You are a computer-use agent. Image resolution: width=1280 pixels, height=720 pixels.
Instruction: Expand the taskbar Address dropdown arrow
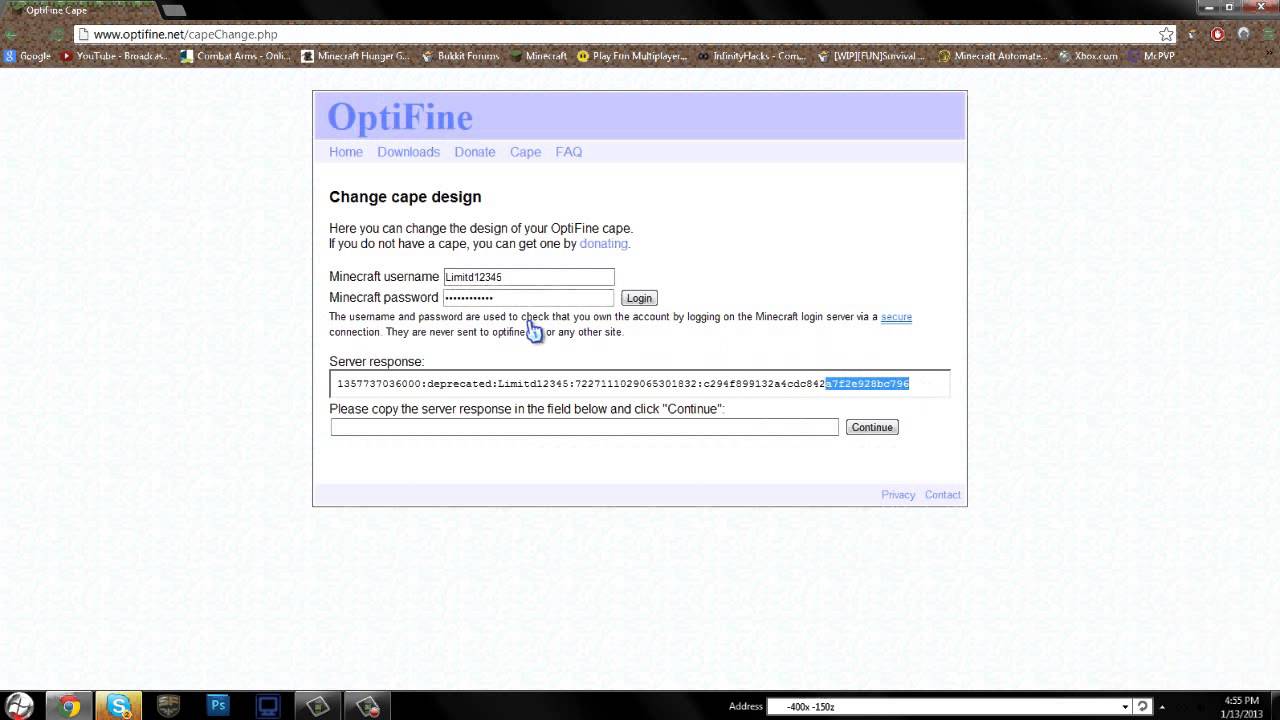[x=1126, y=707]
